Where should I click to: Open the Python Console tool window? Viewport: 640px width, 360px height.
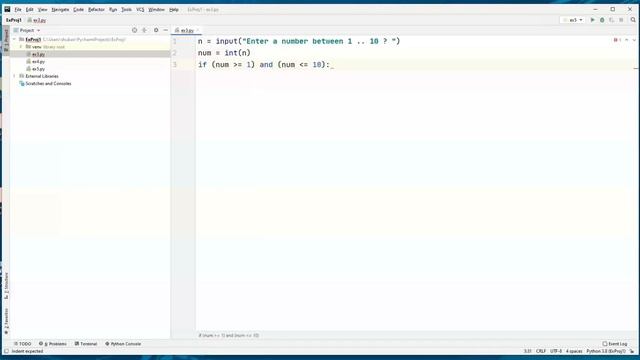[123, 344]
